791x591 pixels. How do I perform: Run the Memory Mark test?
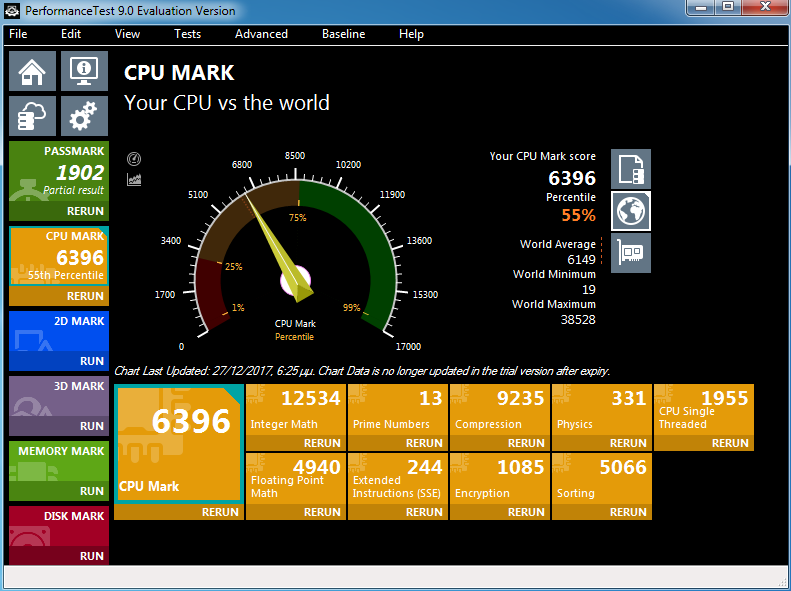(59, 491)
